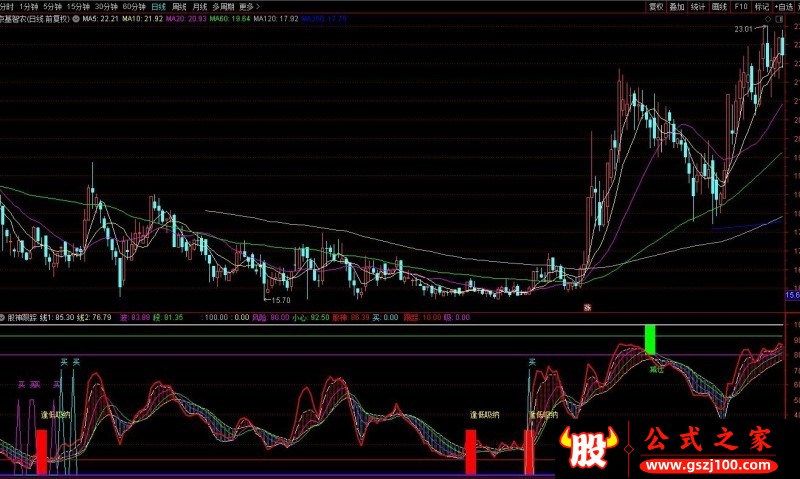Click the MA5: 22.21 value

[100, 19]
